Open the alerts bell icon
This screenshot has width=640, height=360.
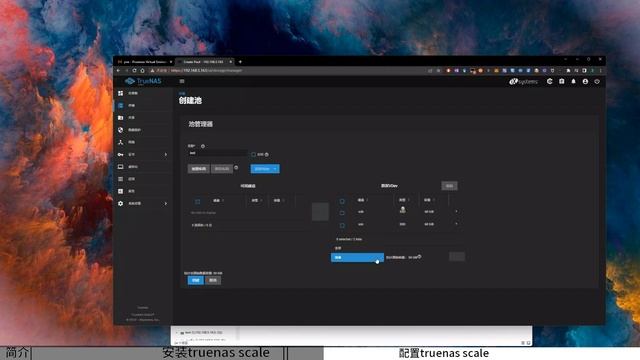click(x=573, y=82)
